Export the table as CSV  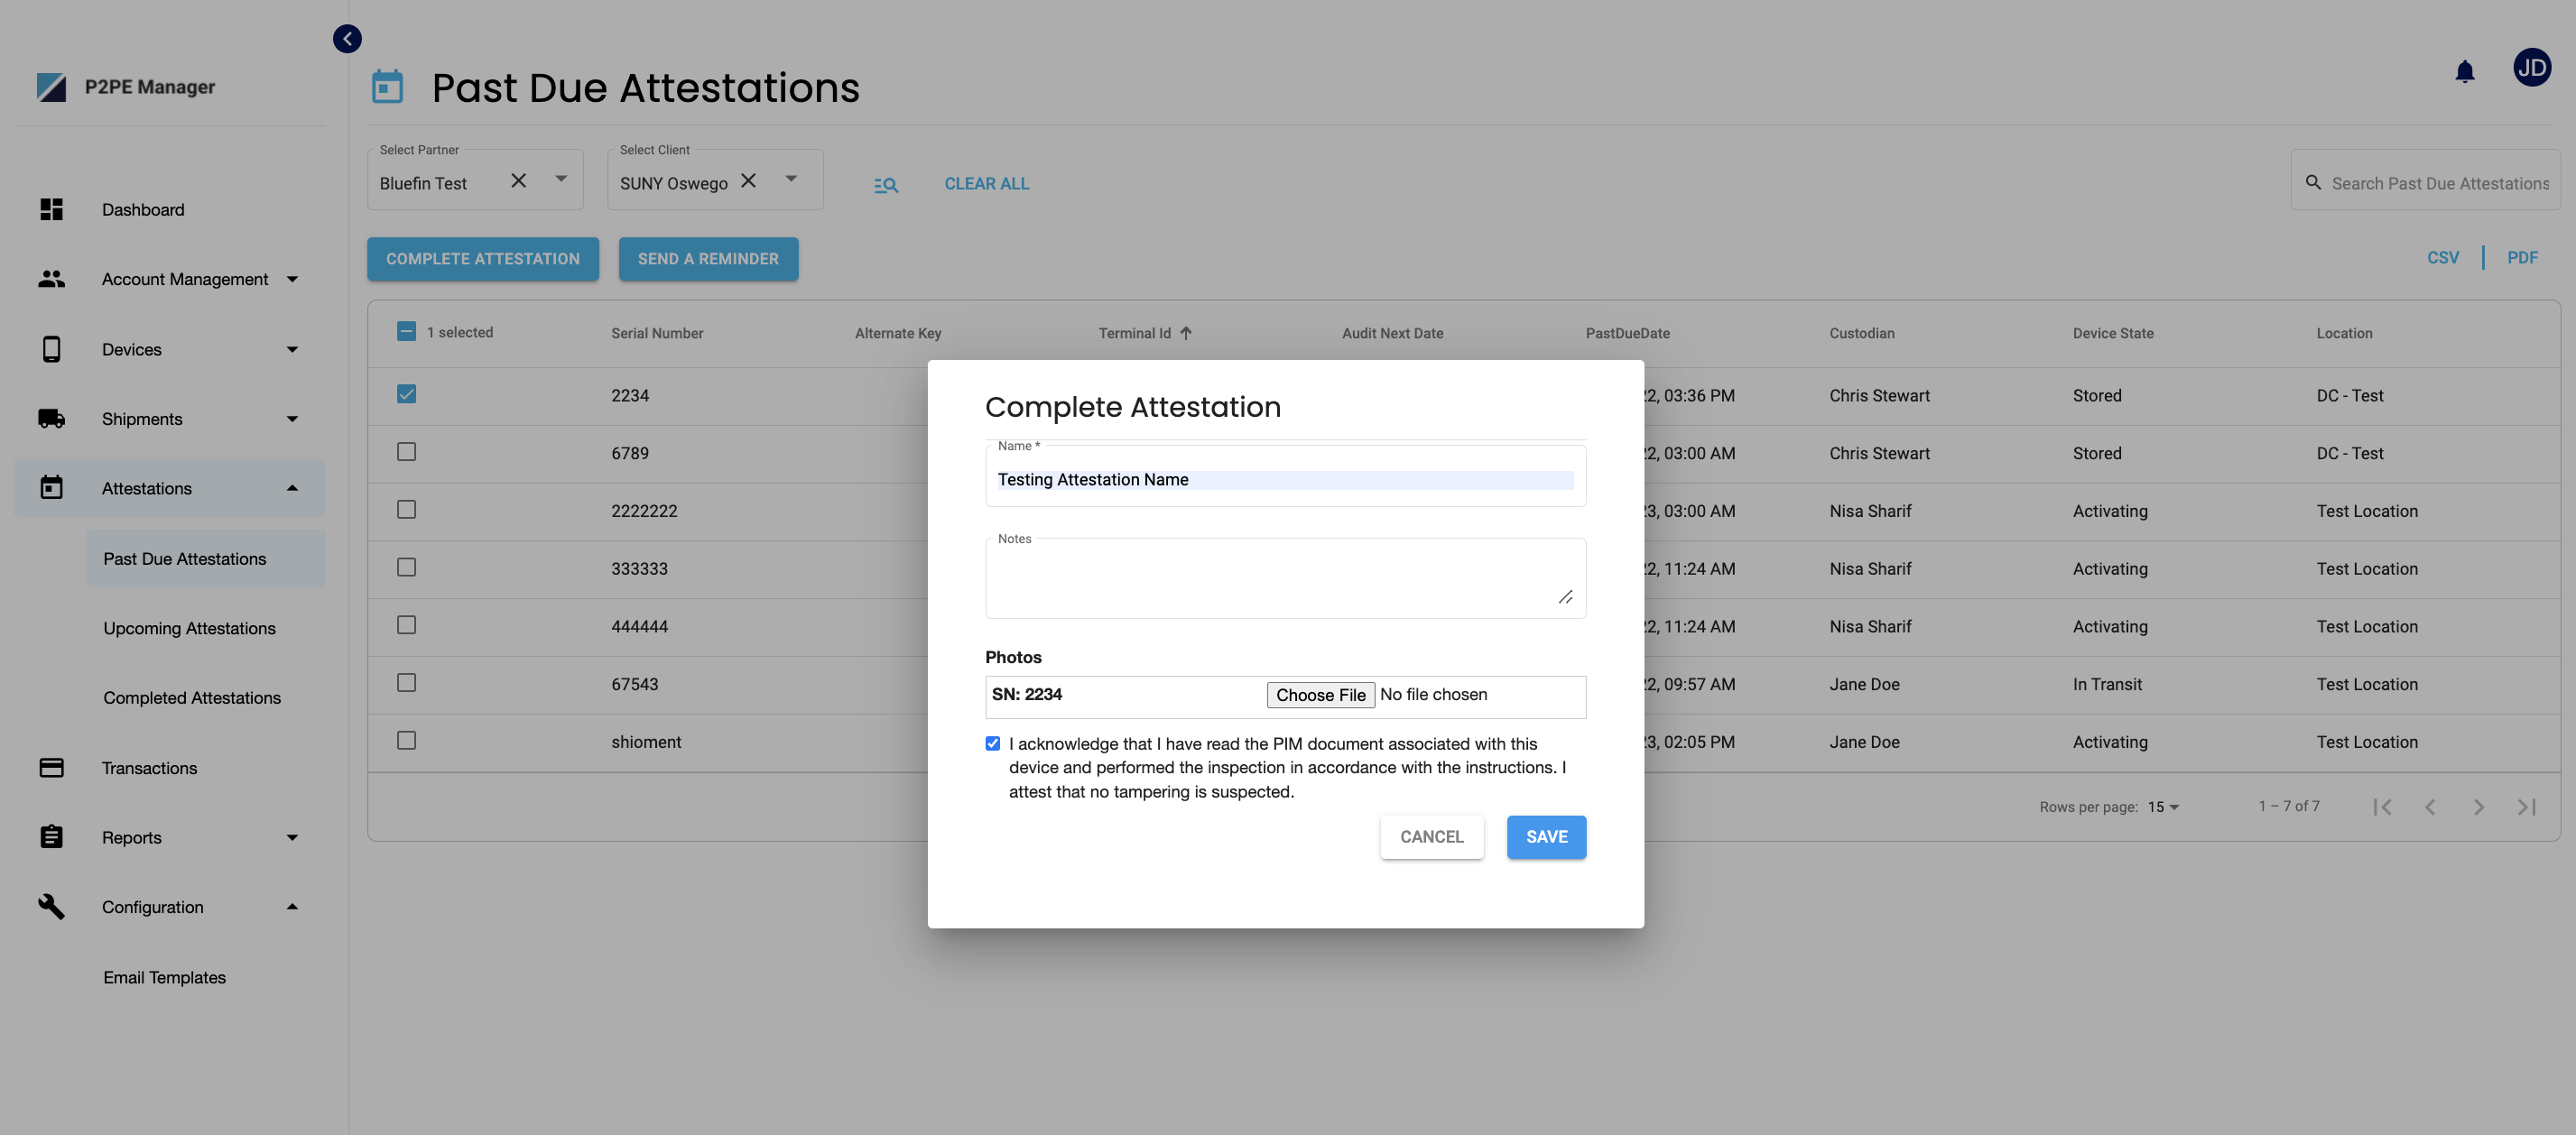(x=2444, y=257)
